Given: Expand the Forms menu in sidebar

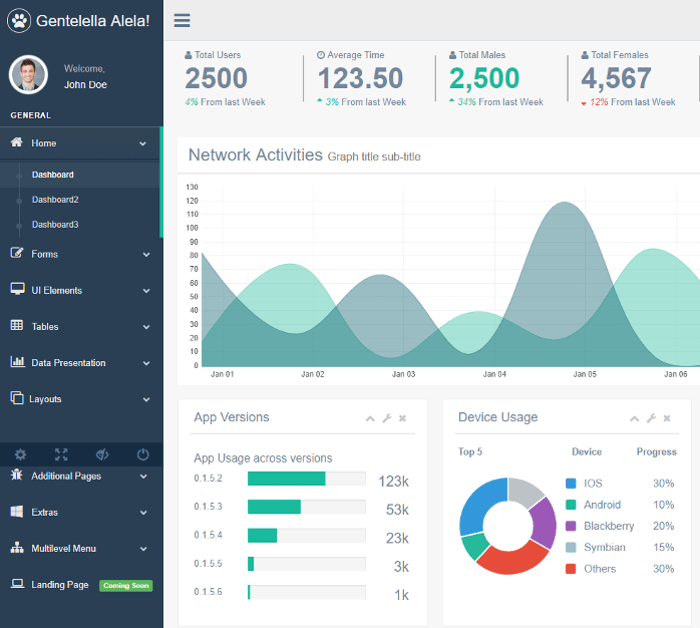Looking at the screenshot, I should click(x=80, y=254).
